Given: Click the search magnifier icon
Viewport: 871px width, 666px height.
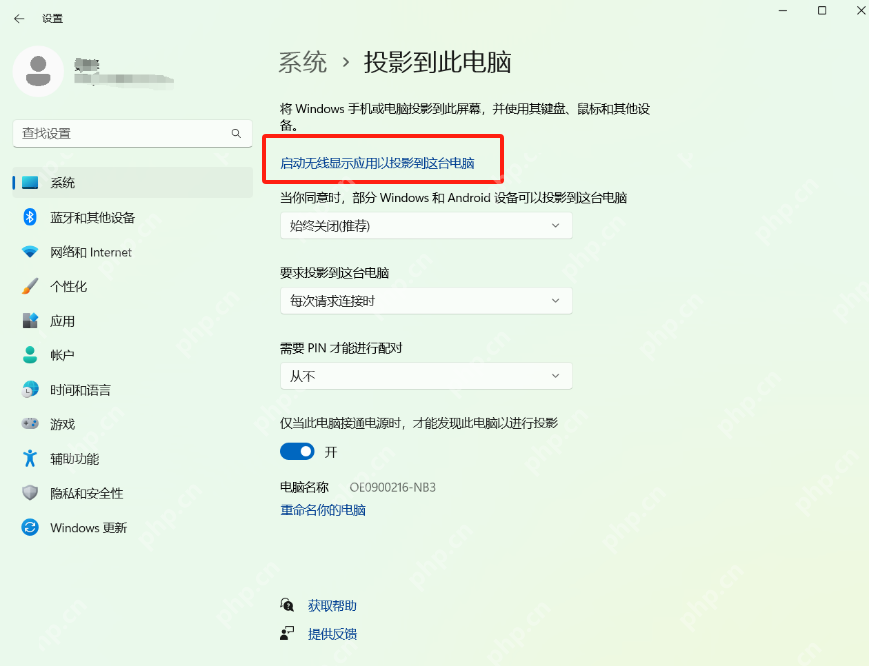Looking at the screenshot, I should point(236,133).
